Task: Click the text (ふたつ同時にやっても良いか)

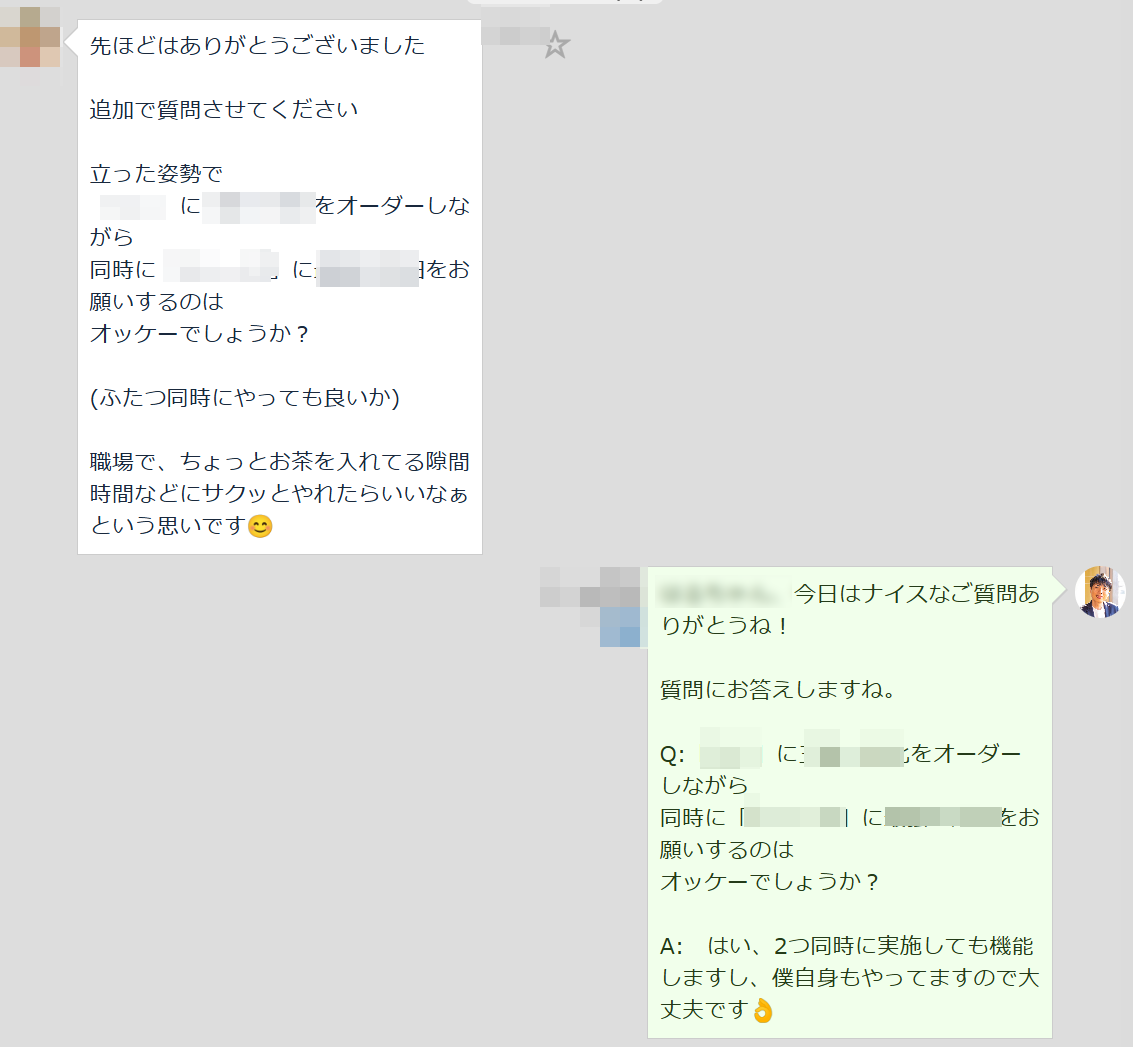Action: (x=245, y=397)
